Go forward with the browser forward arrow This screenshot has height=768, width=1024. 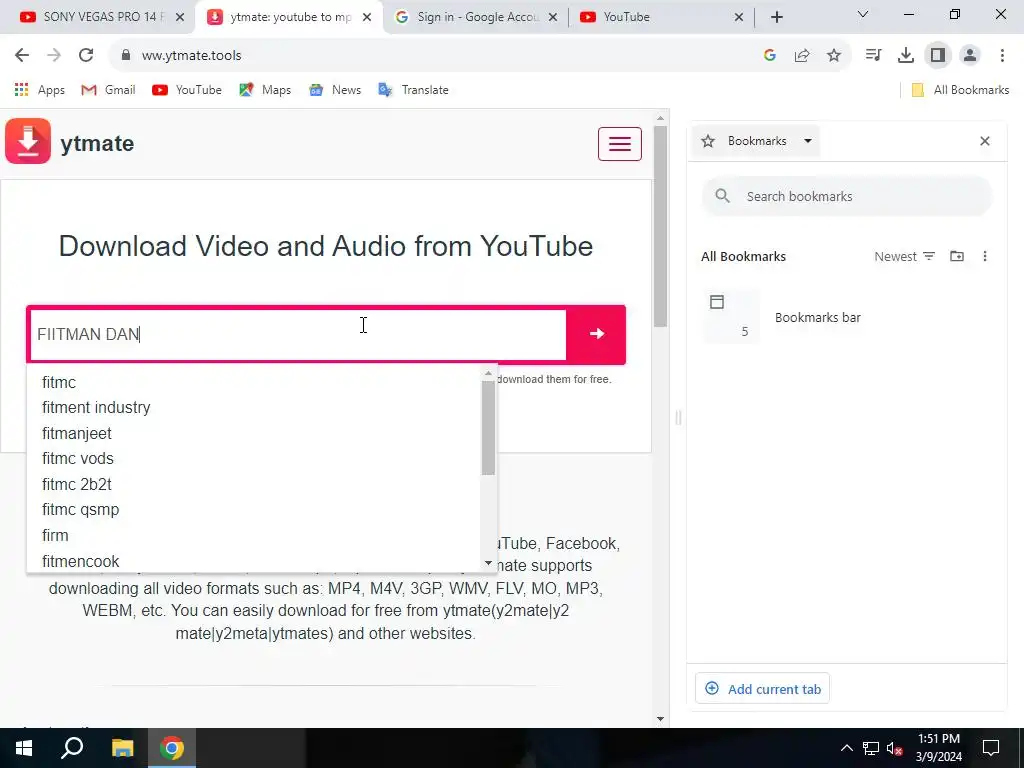click(54, 56)
